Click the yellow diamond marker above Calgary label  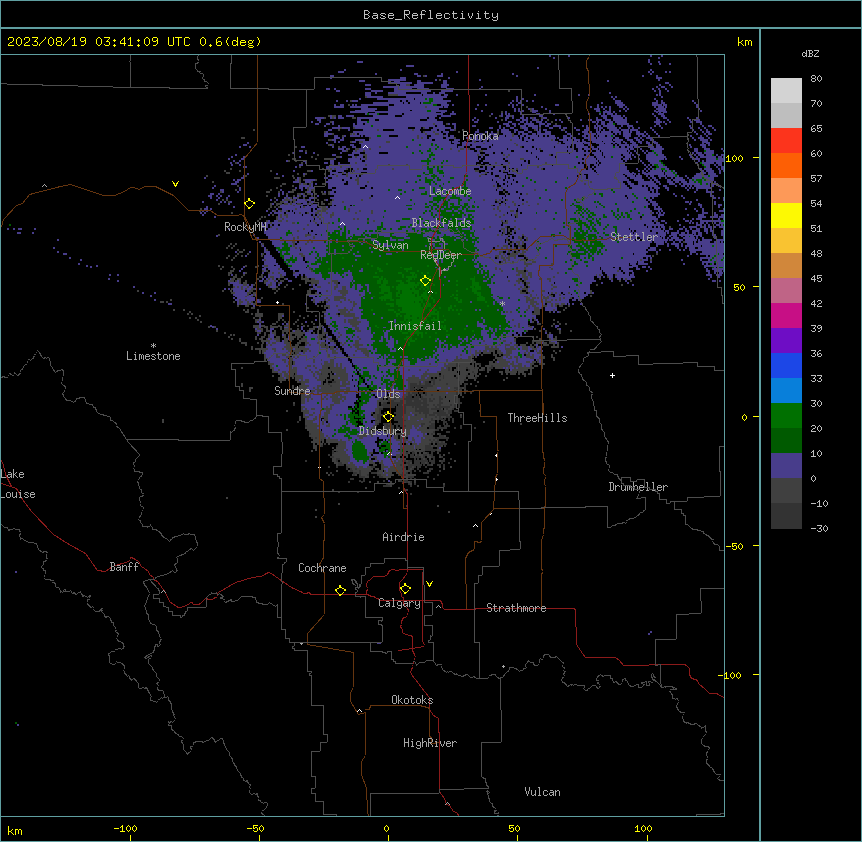[405, 589]
